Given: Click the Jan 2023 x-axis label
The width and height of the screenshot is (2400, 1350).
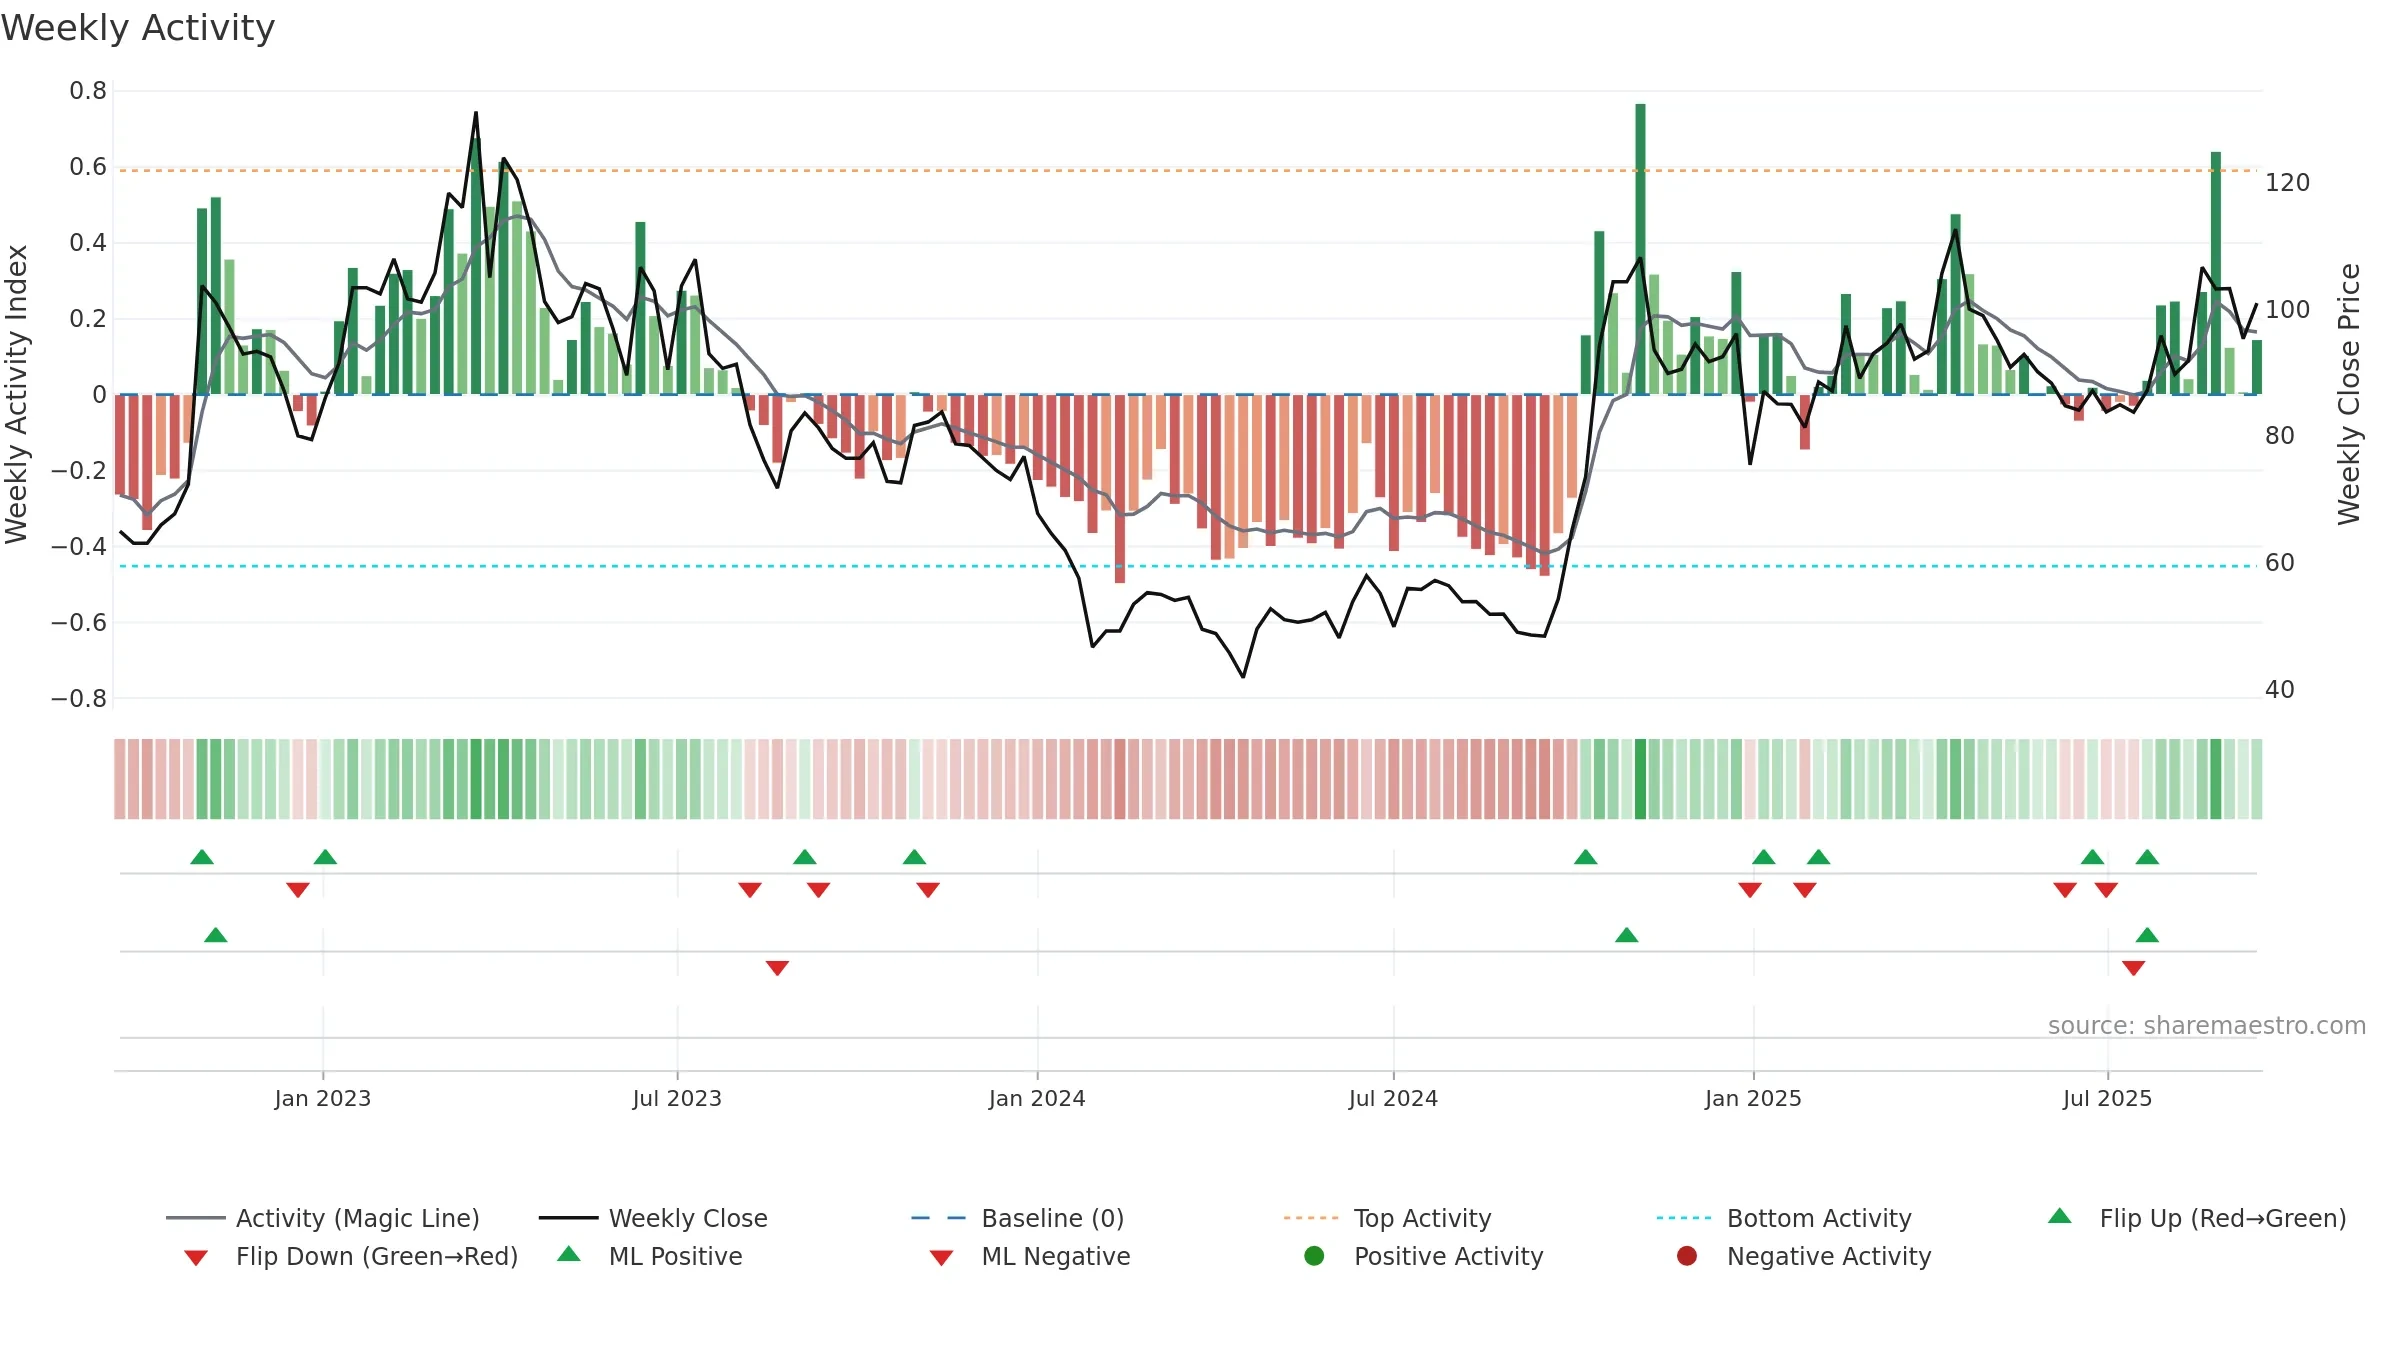Looking at the screenshot, I should (x=323, y=1098).
